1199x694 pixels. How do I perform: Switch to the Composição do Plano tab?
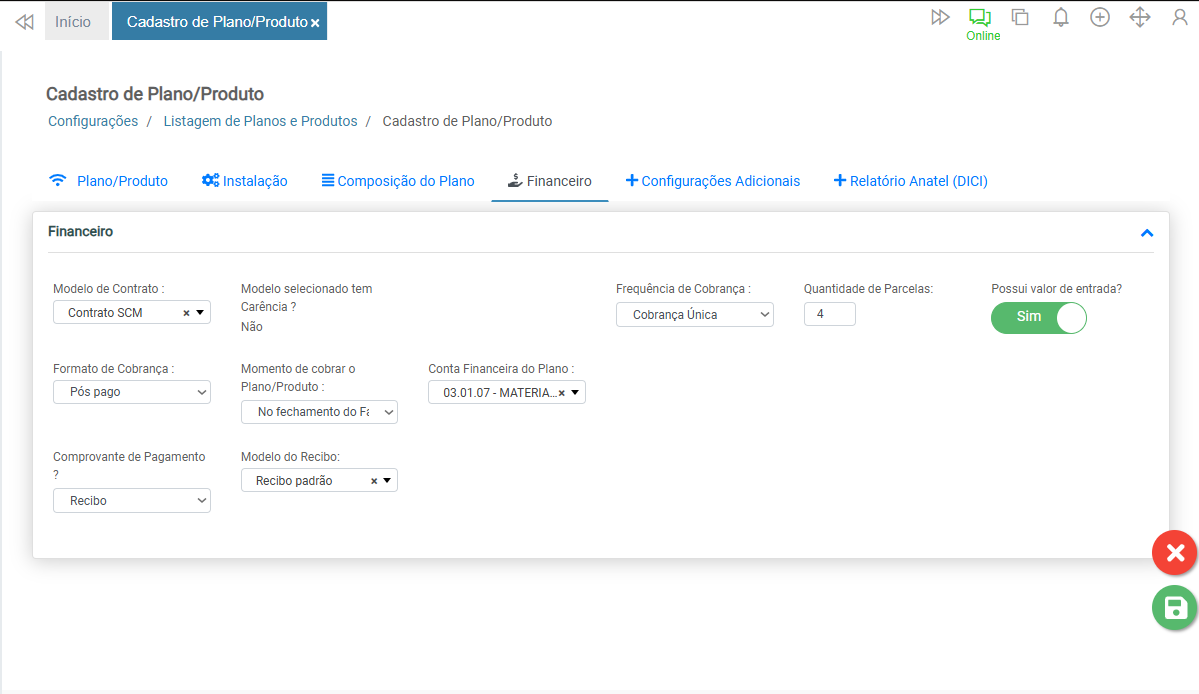coord(398,181)
